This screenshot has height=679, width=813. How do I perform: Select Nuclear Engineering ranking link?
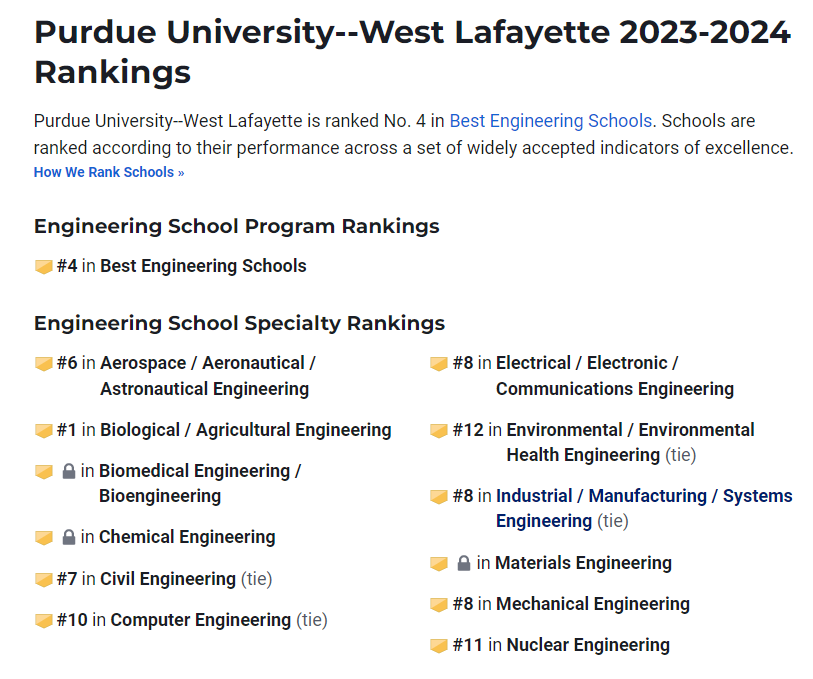[x=588, y=645]
